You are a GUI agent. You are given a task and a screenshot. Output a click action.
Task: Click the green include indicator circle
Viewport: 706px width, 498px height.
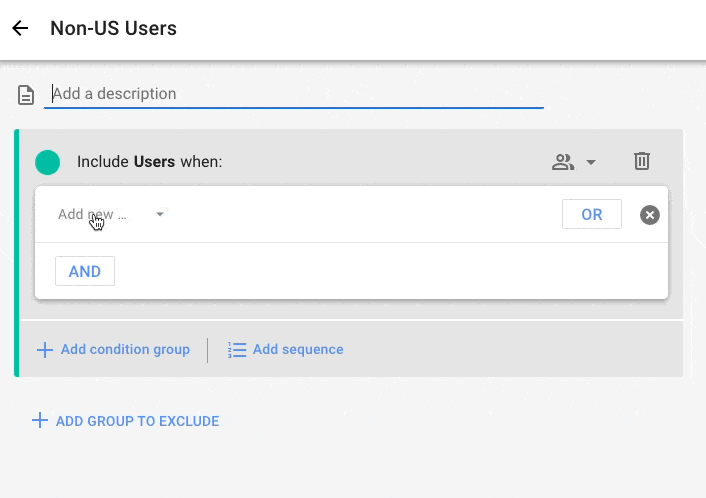pyautogui.click(x=47, y=162)
